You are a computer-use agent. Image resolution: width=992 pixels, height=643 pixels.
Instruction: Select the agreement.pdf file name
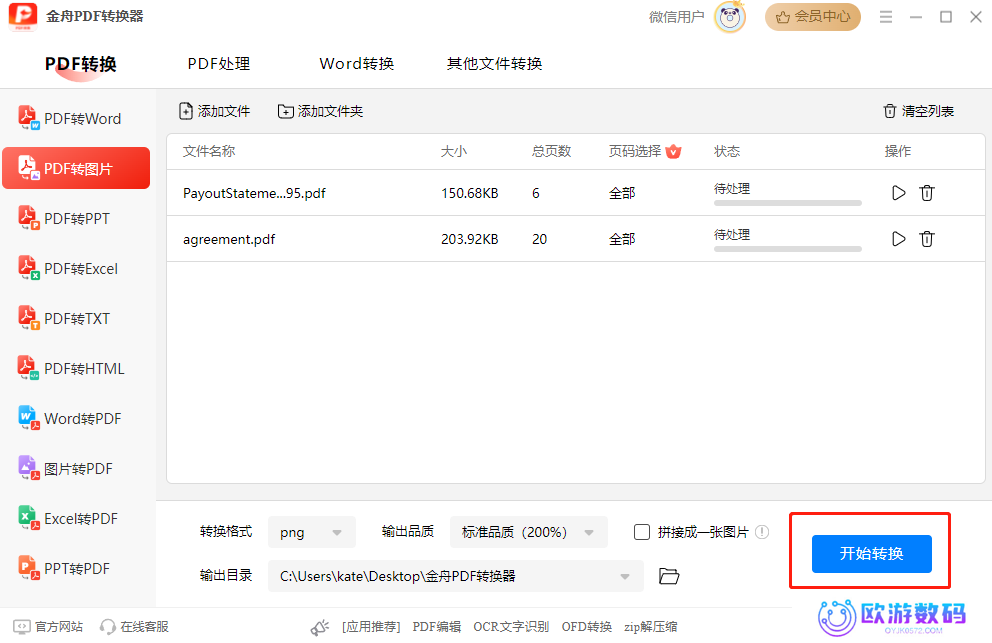coord(229,239)
